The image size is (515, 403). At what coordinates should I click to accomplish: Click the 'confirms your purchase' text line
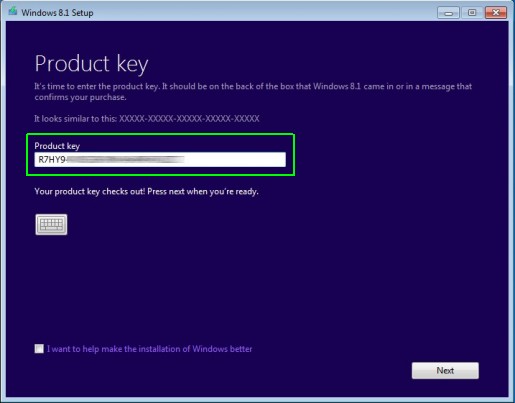click(x=80, y=97)
